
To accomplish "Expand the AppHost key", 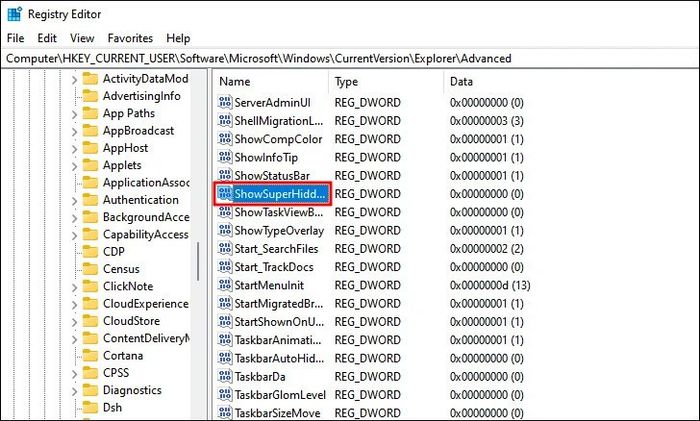I will point(75,149).
